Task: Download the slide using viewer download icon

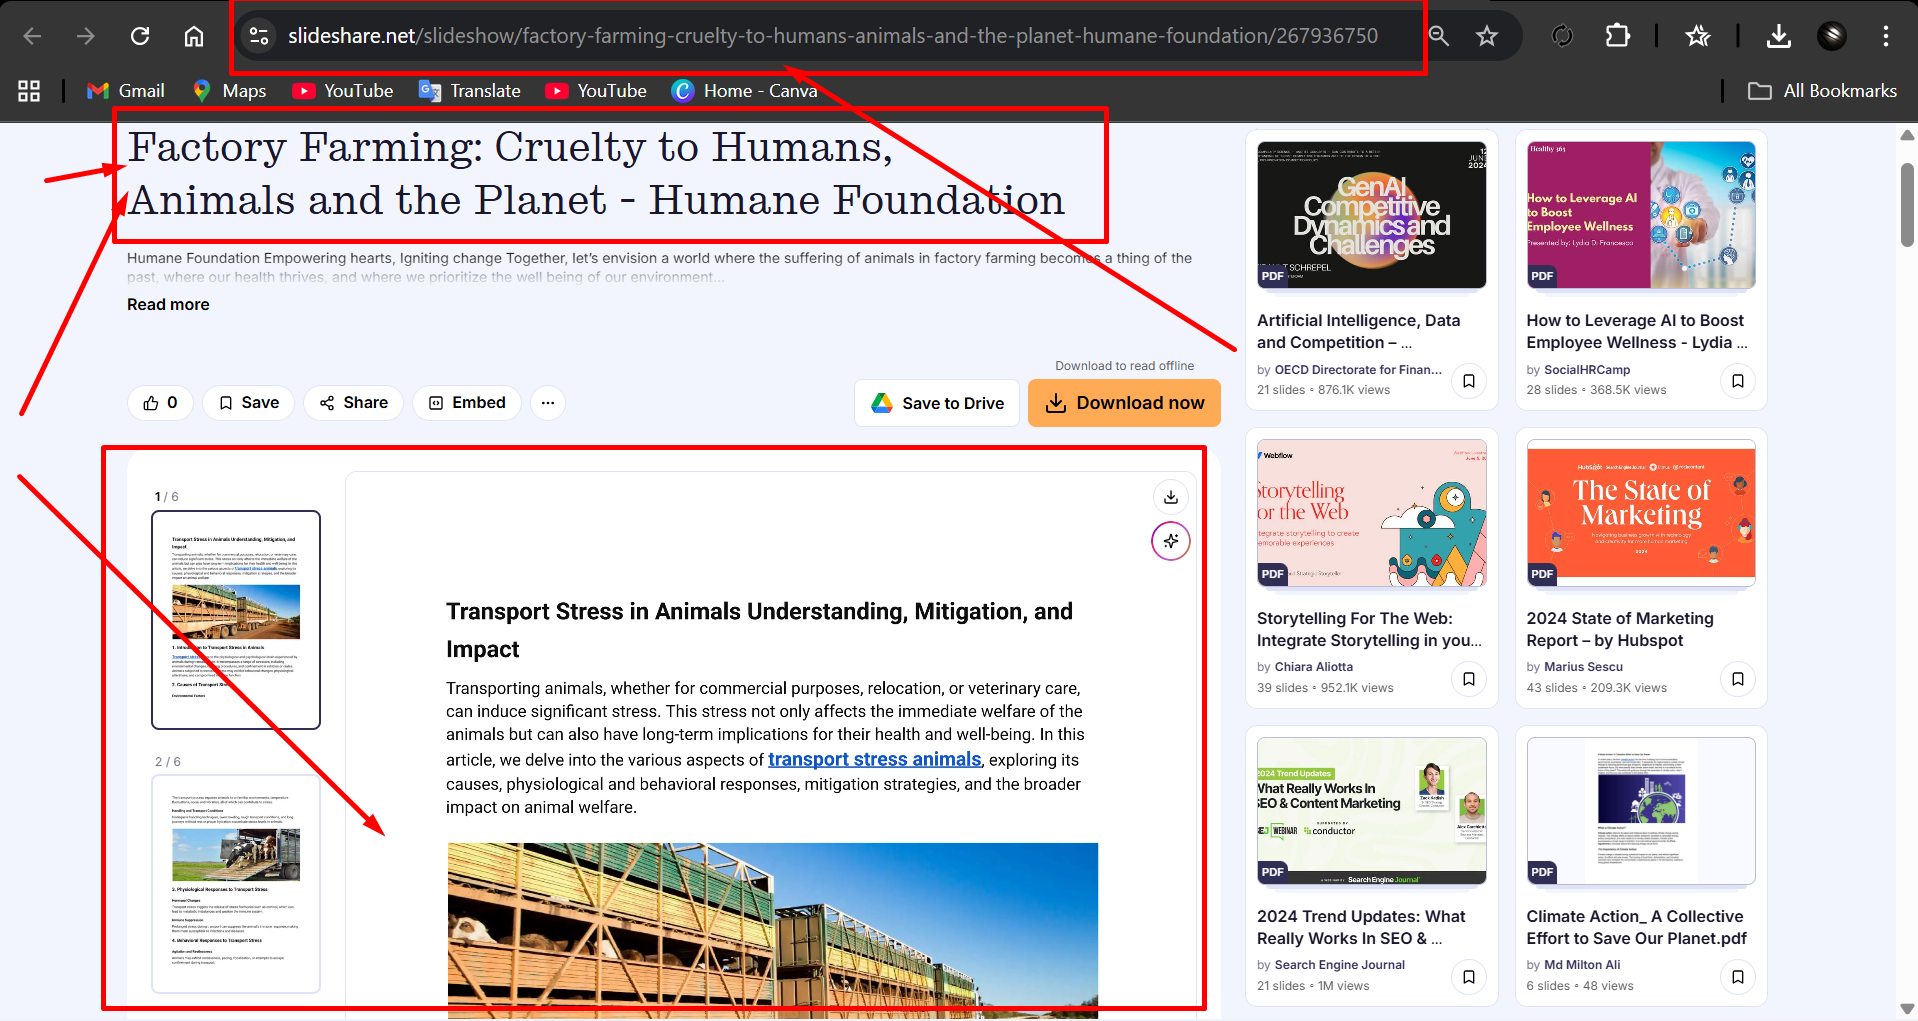Action: point(1171,497)
